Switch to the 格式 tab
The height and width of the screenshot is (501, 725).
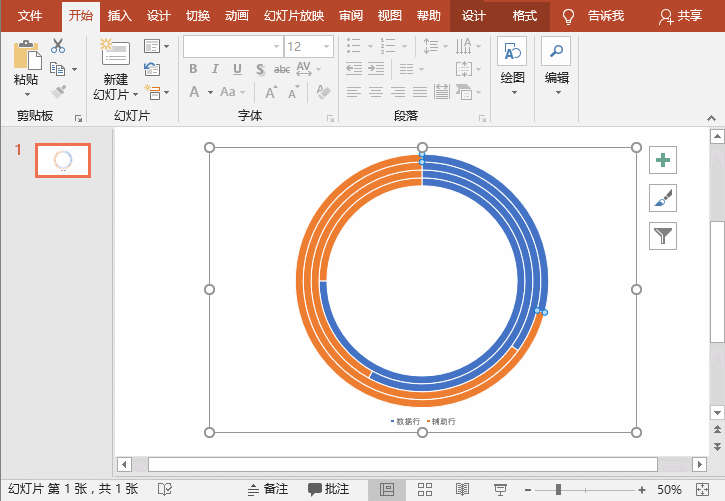[524, 16]
